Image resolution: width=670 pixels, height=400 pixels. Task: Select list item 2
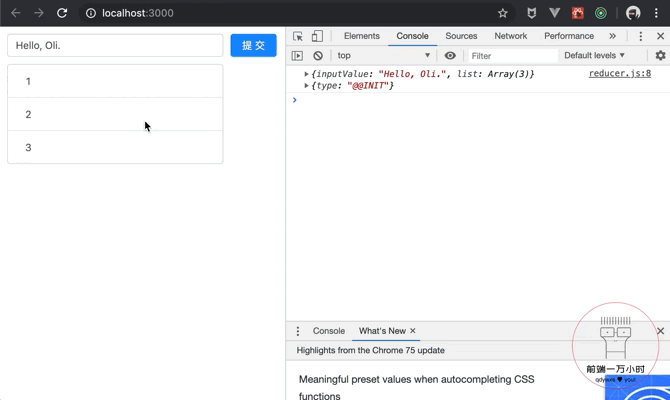115,114
